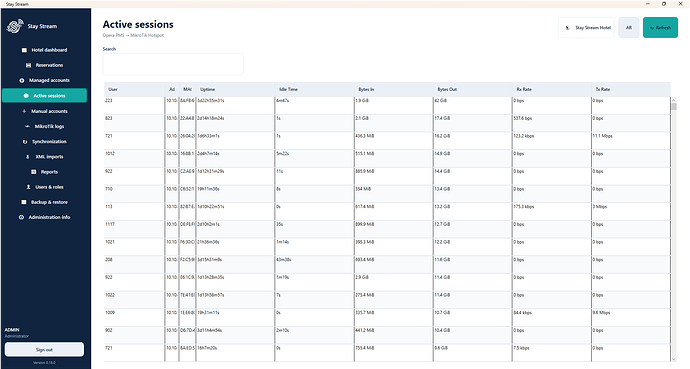Click Rx Rate value 537.6 bps
Viewport: 690px width, 369px height.
click(x=523, y=118)
